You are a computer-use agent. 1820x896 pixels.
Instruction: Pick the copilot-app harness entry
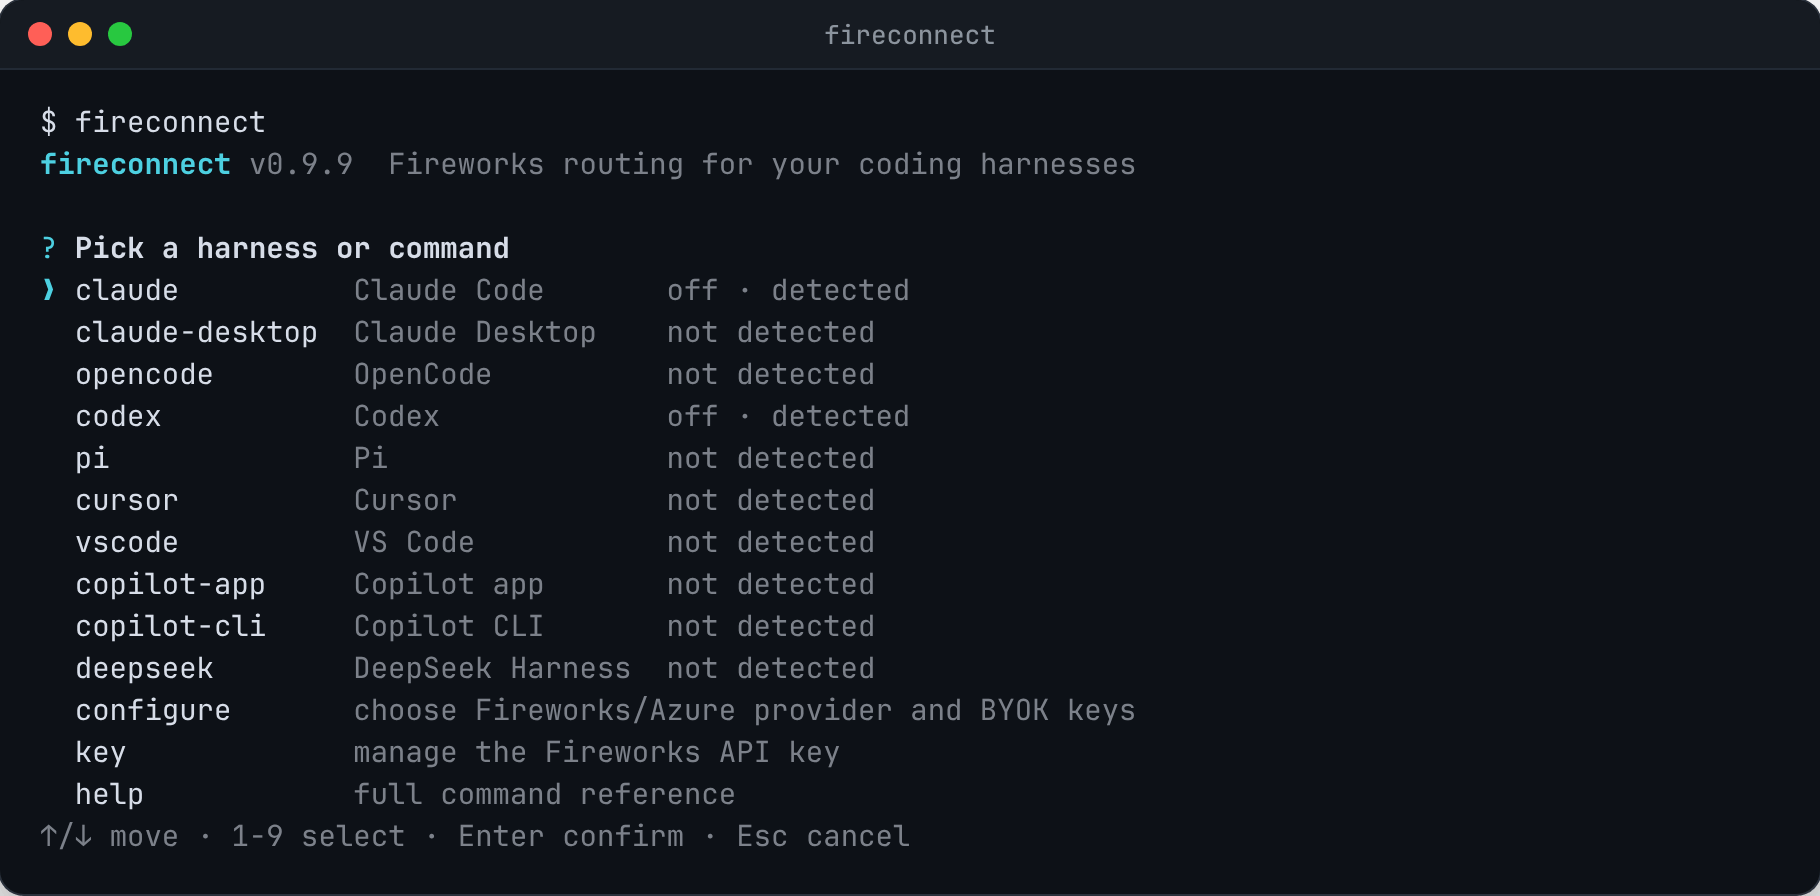[170, 584]
